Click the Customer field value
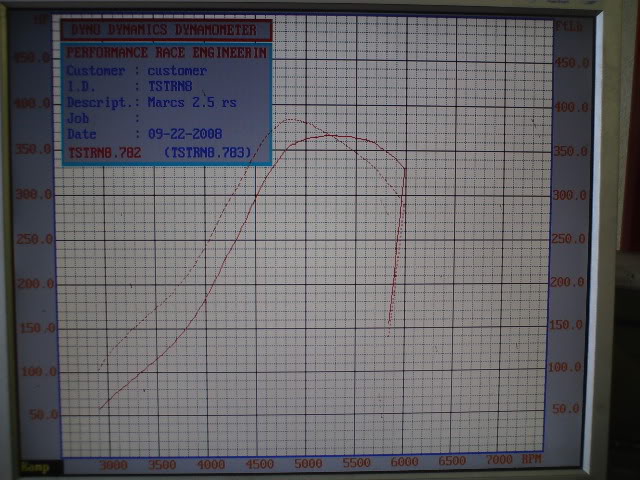Screen dimensions: 640x480 click(177, 71)
